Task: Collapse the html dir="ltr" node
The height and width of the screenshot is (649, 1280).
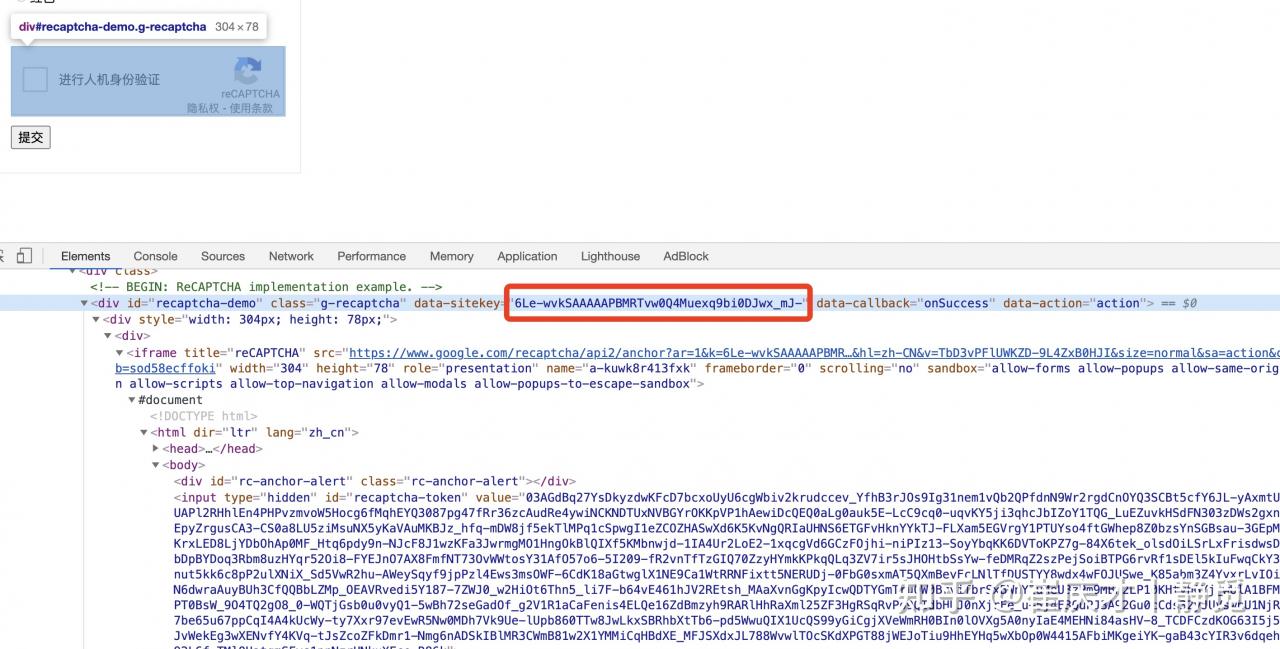Action: pos(144,433)
